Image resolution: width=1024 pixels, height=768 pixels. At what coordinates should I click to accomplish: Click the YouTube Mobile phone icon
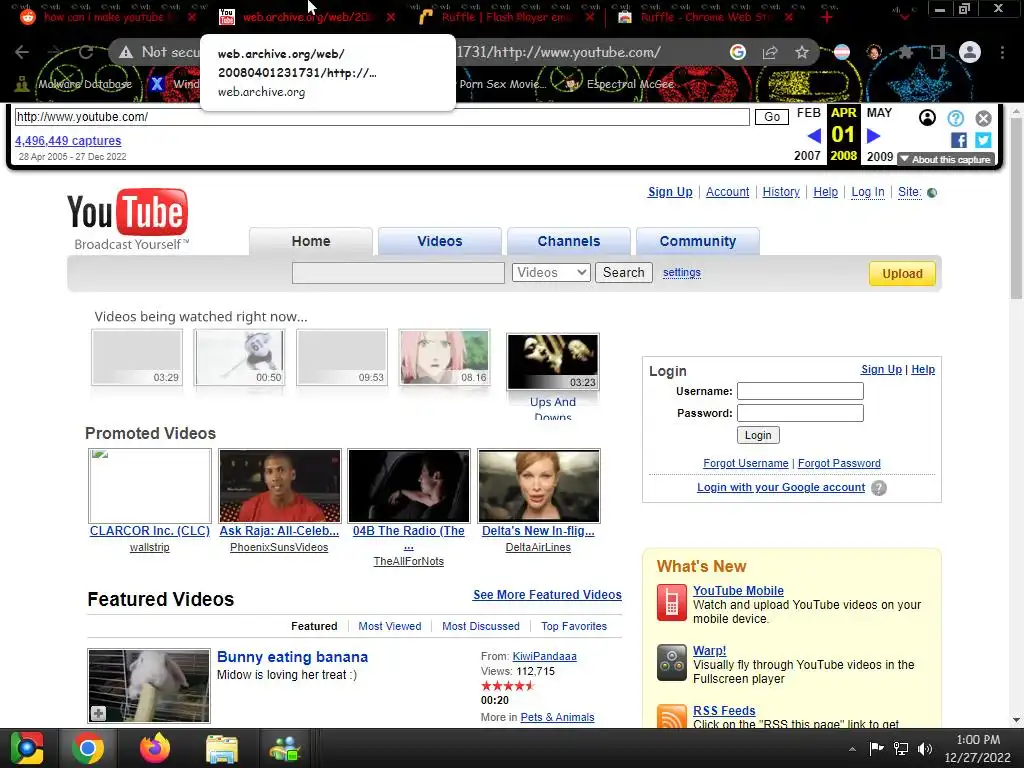pos(671,603)
